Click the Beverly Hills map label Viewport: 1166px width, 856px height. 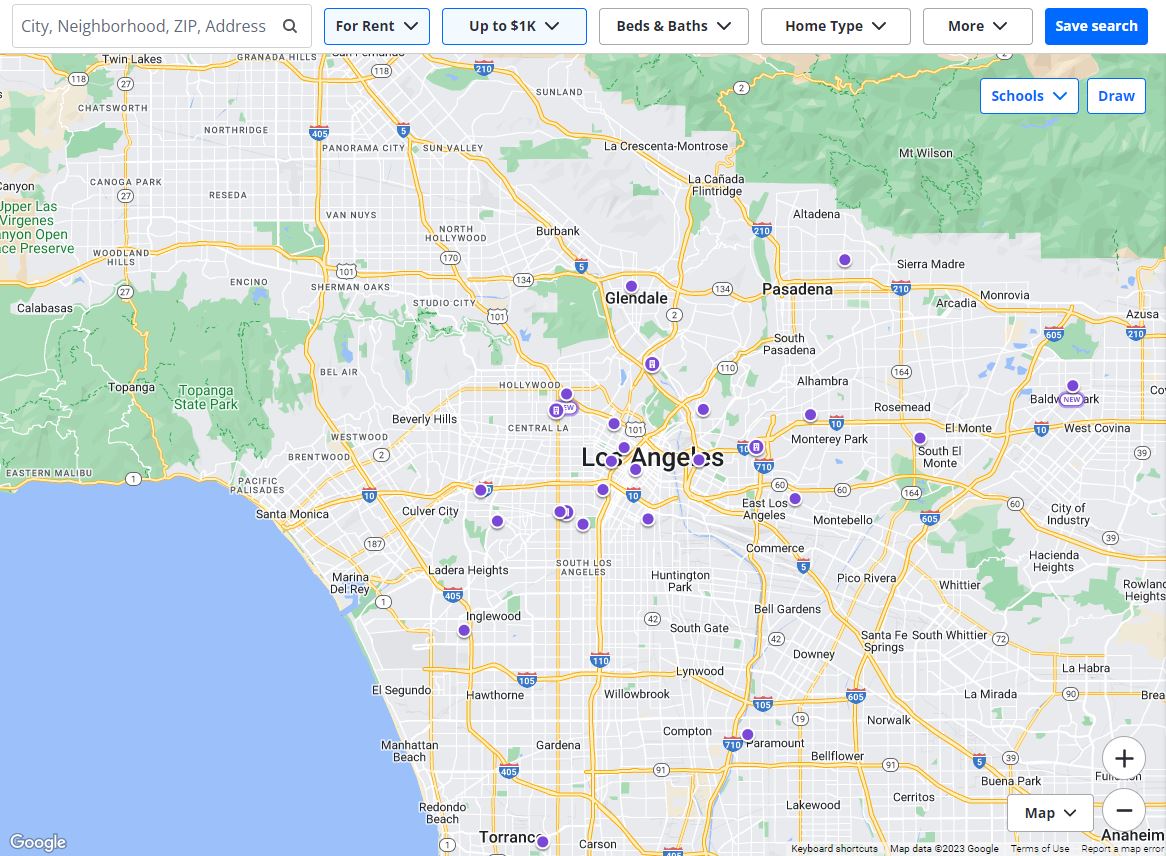point(425,419)
